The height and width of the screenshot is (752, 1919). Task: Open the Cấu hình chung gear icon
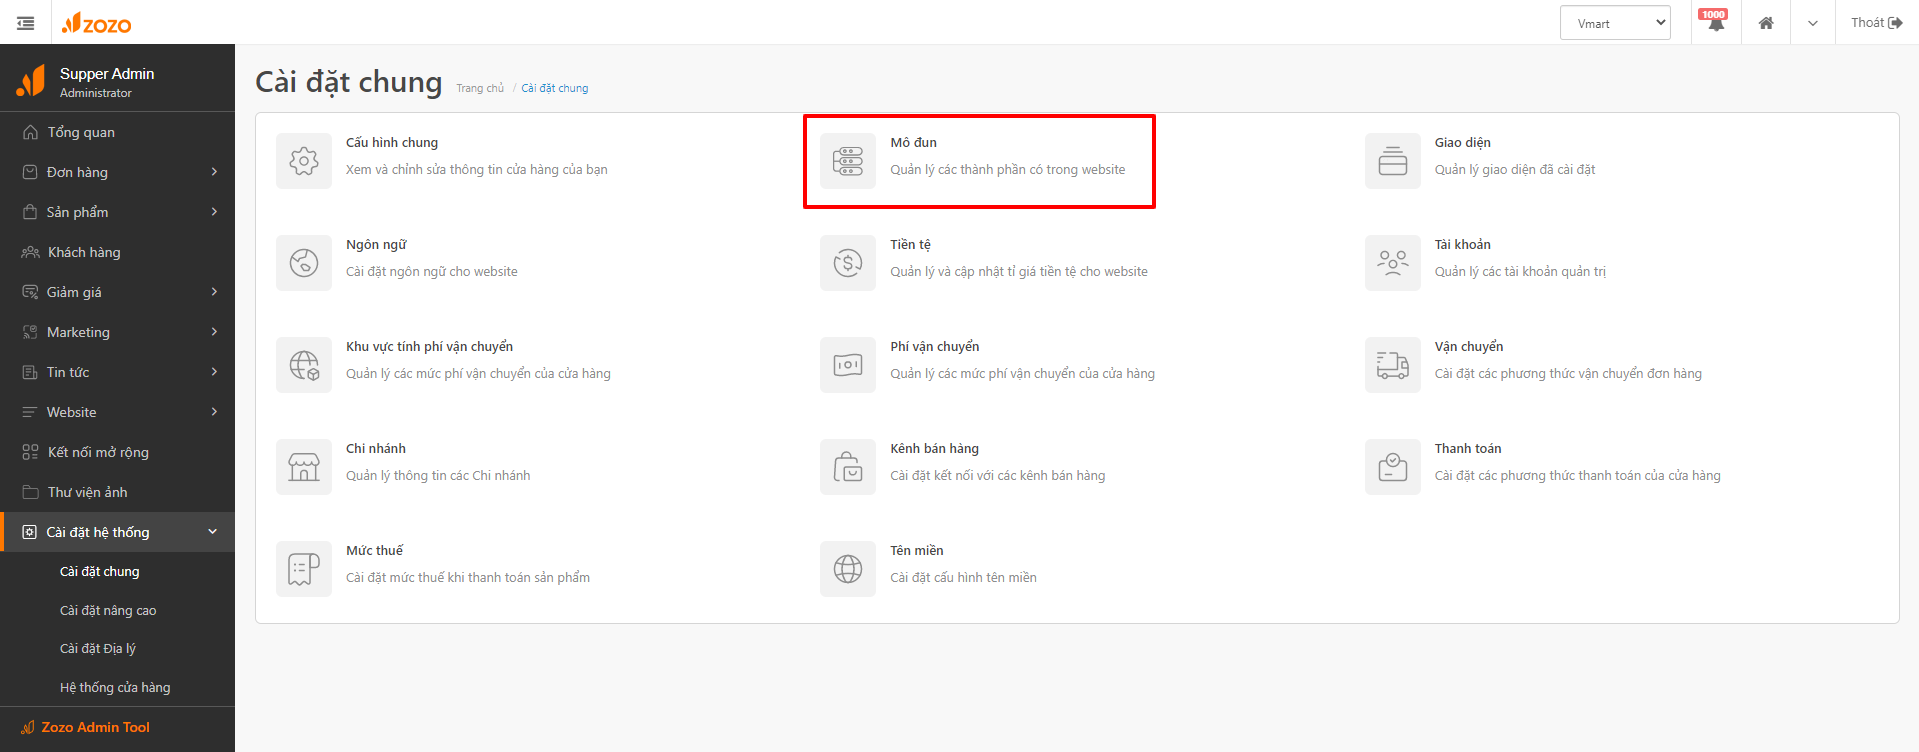304,161
